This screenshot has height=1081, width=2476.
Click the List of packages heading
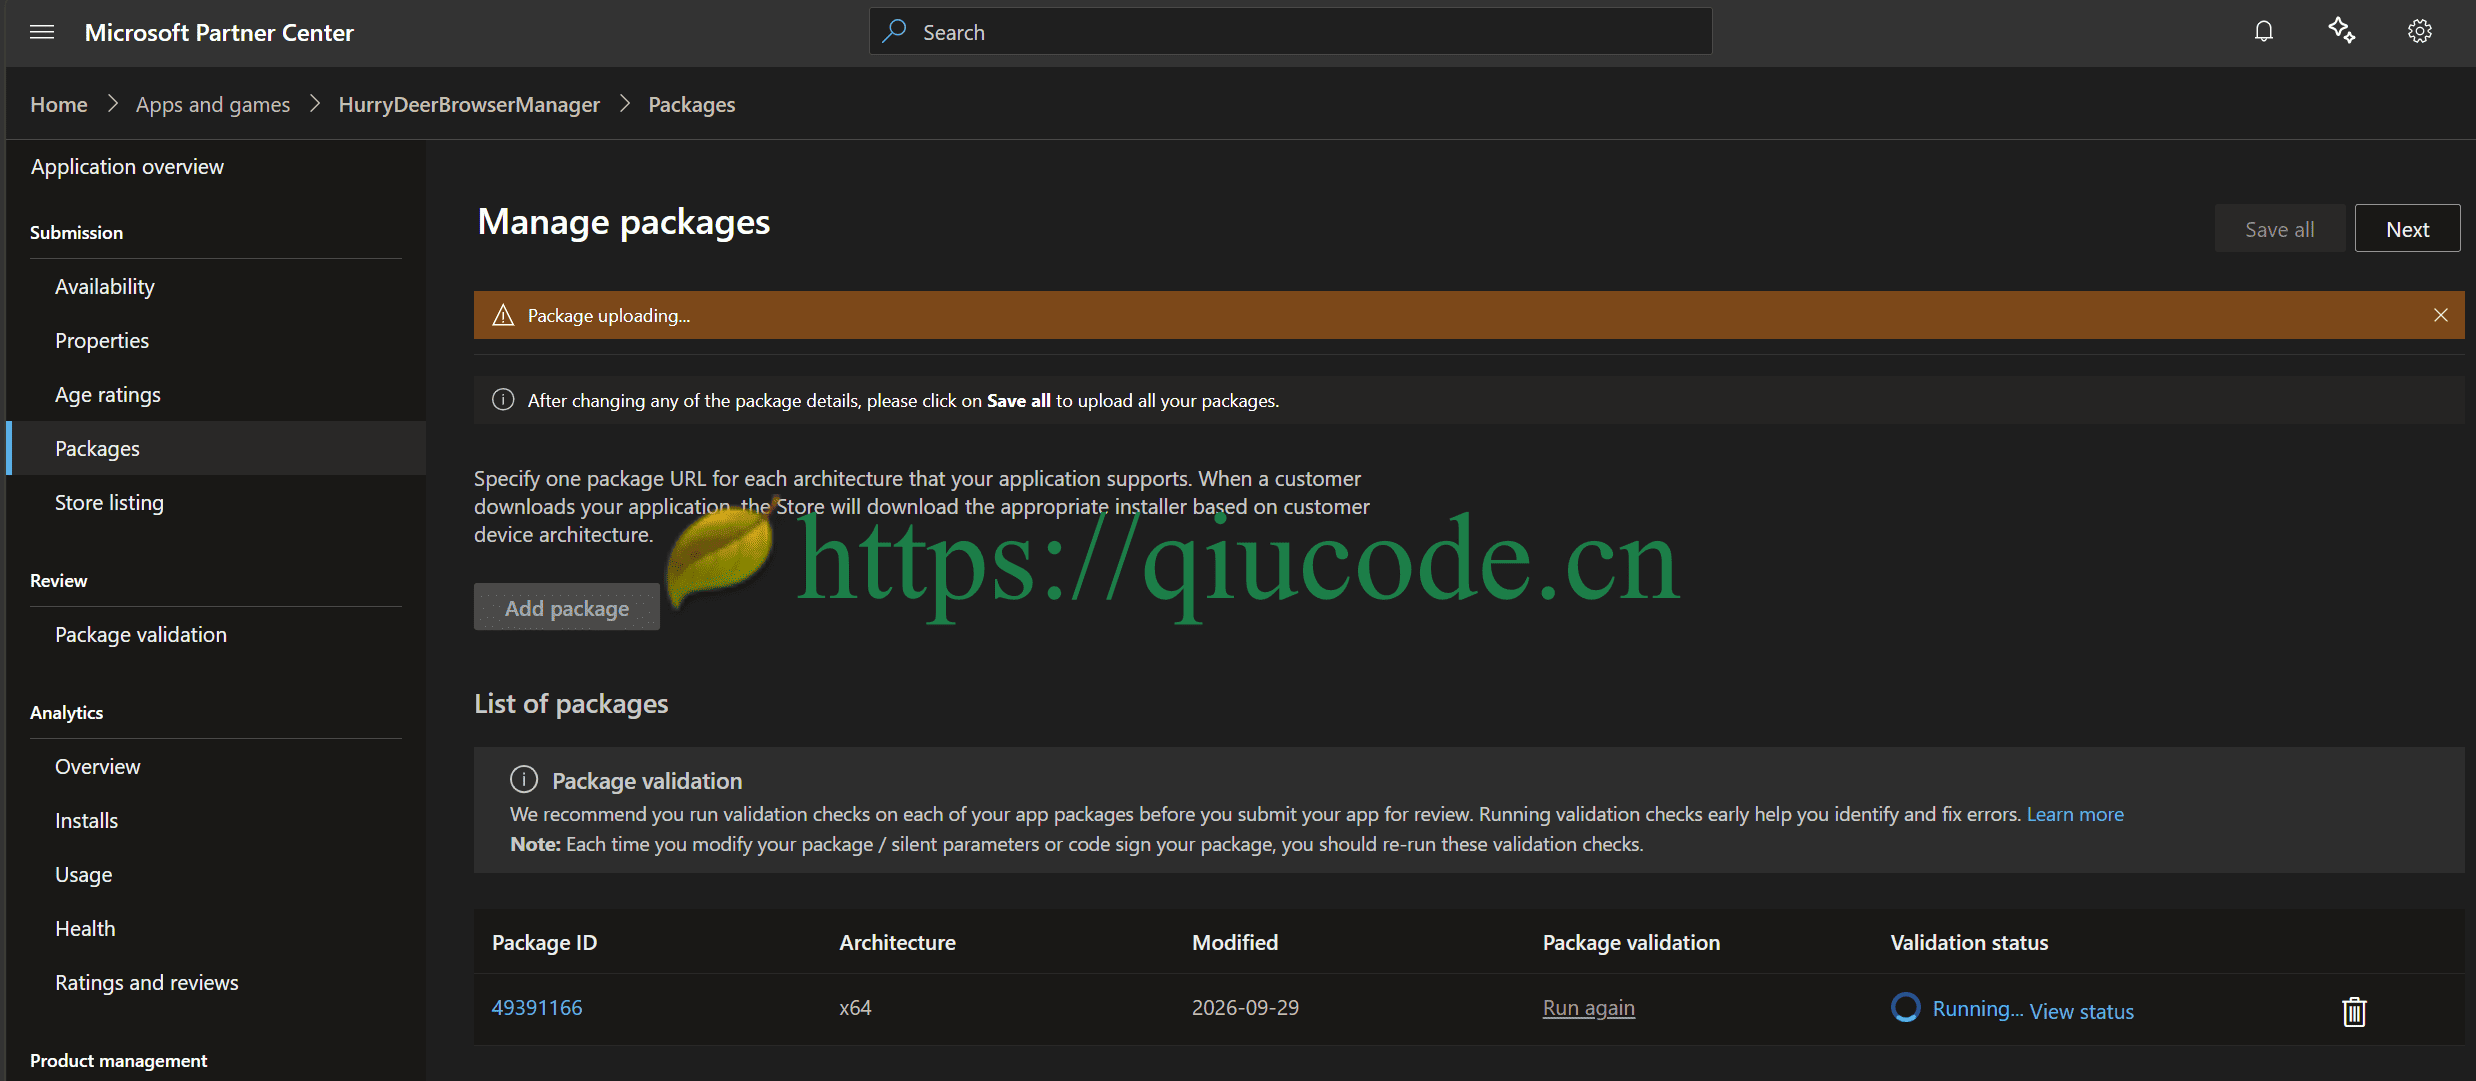571,703
